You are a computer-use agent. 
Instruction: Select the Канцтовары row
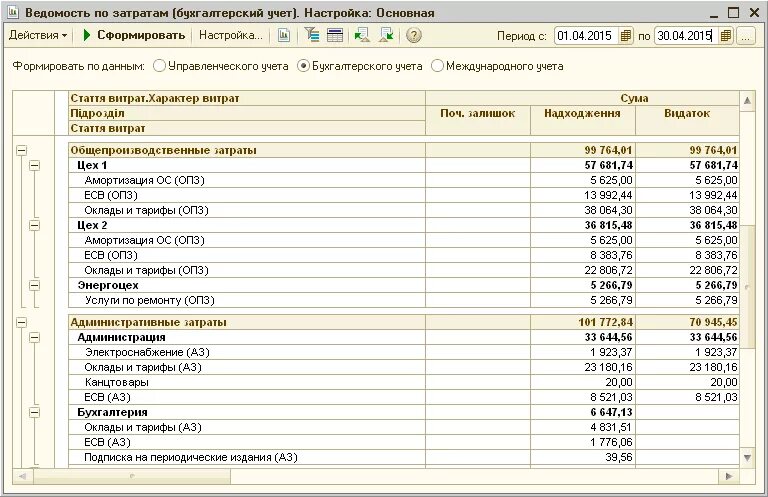(247, 382)
